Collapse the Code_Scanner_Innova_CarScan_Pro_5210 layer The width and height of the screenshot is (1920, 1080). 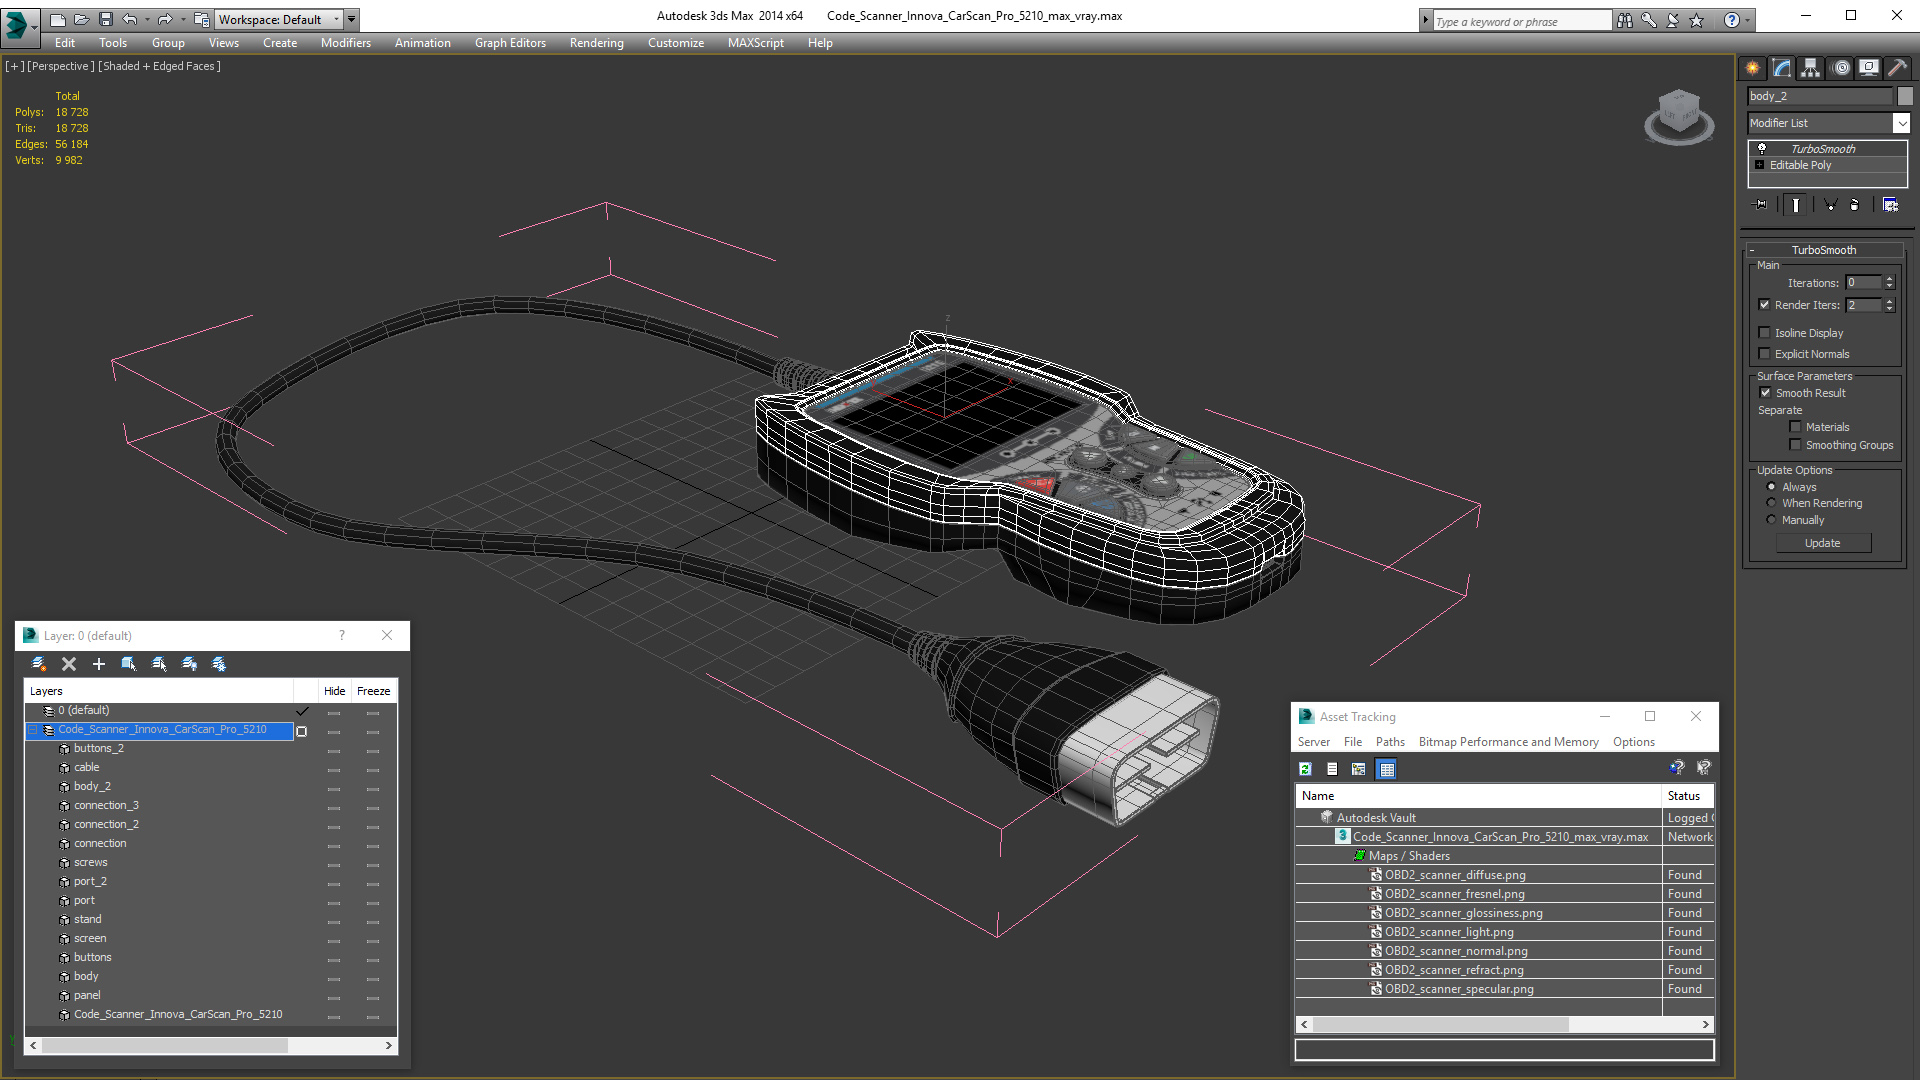tap(32, 730)
